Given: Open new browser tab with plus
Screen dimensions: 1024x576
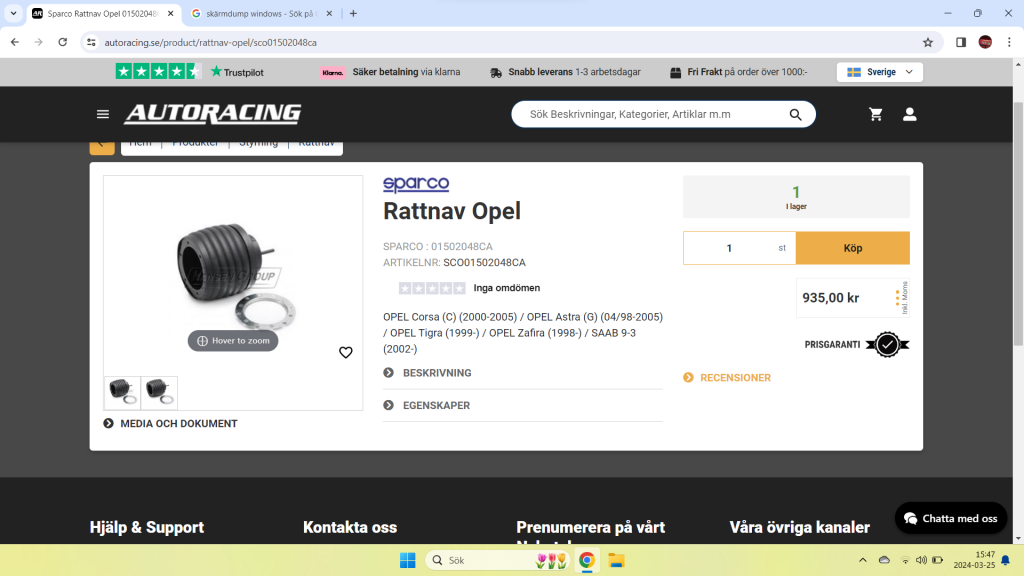Looking at the screenshot, I should tap(353, 13).
